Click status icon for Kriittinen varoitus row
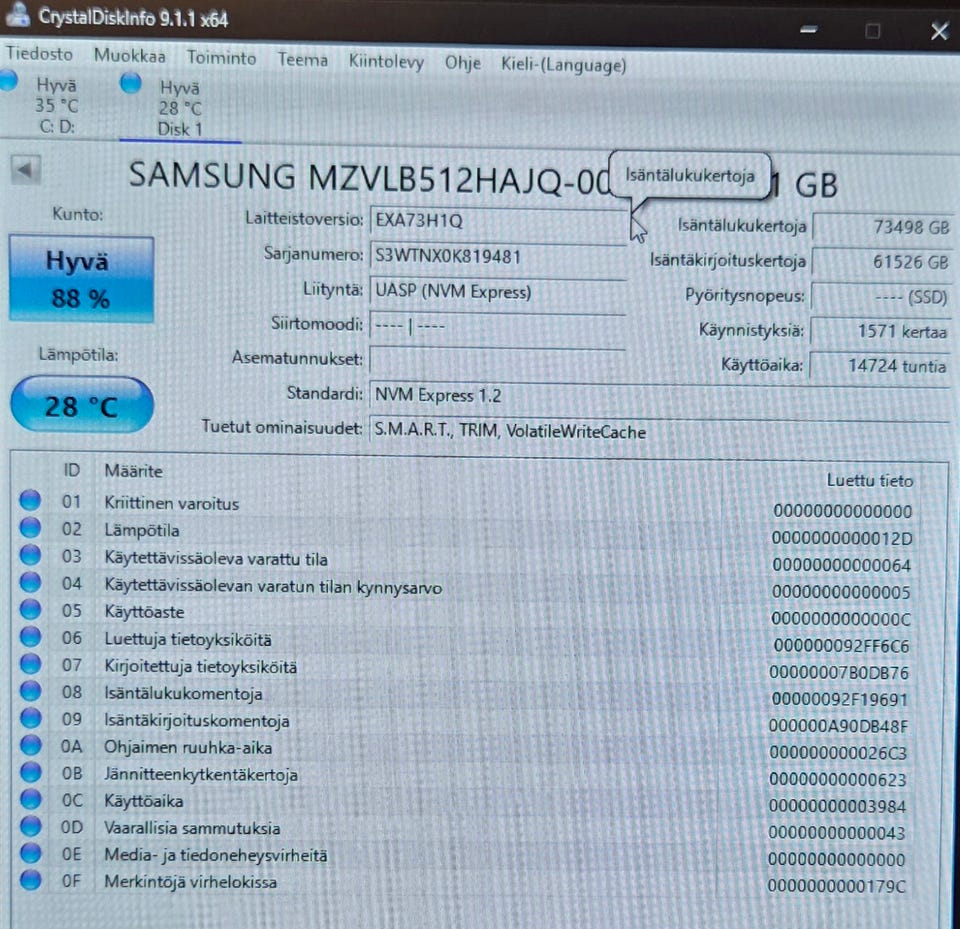Screen dimensions: 960x929 point(30,500)
